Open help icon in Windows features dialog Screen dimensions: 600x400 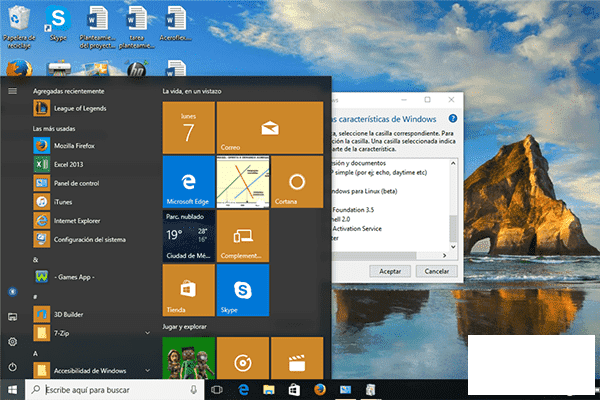pyautogui.click(x=453, y=119)
